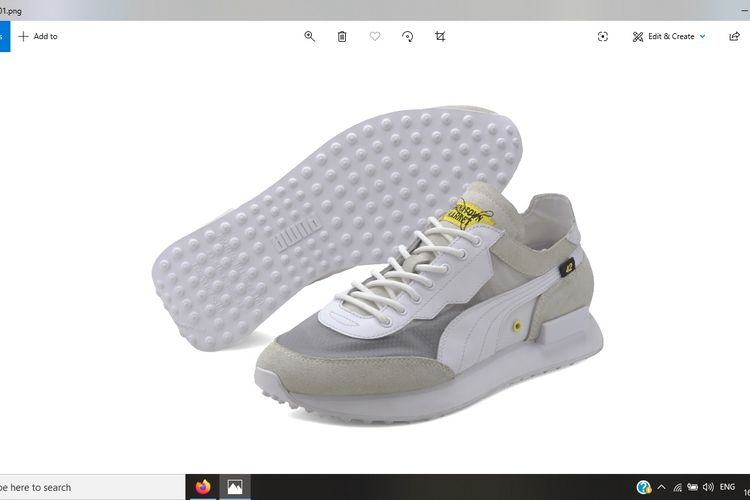Delete the photo with the trash icon
Screen dimensions: 750x500
click(342, 36)
